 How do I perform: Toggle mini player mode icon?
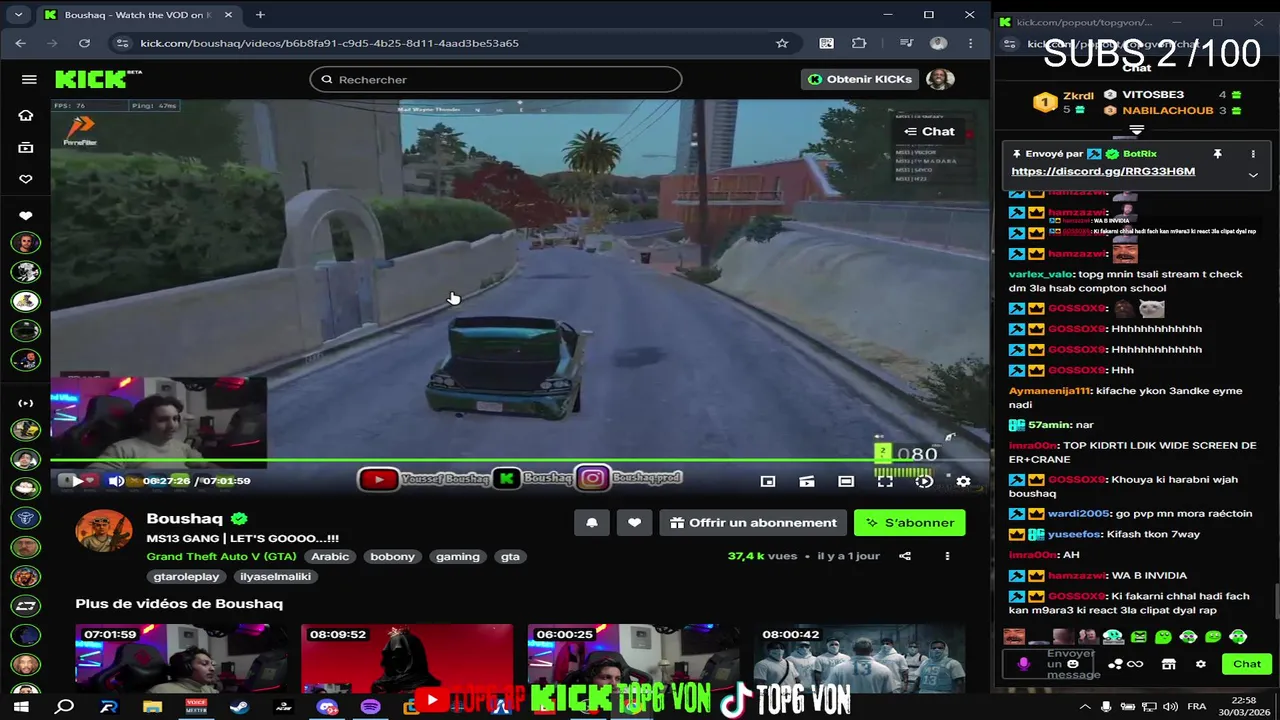(x=768, y=481)
